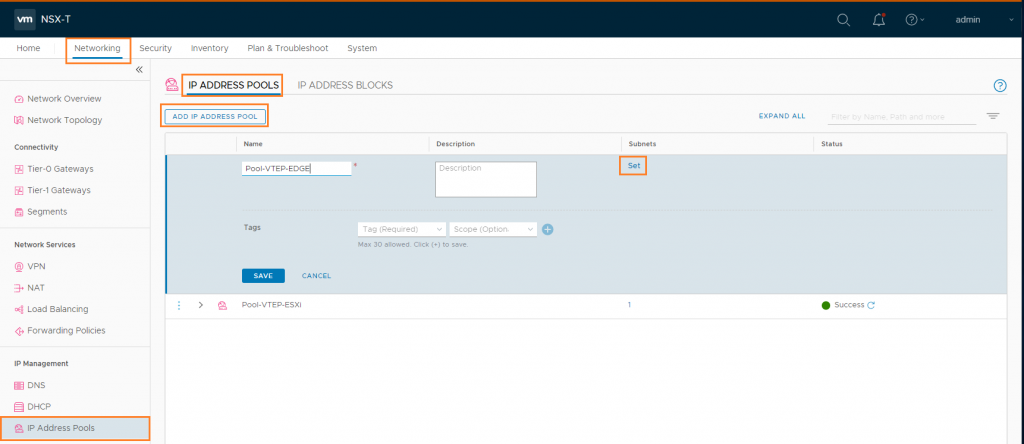Expand the Pool-VTEP-ESXi row
This screenshot has width=1024, height=444.
[x=200, y=305]
